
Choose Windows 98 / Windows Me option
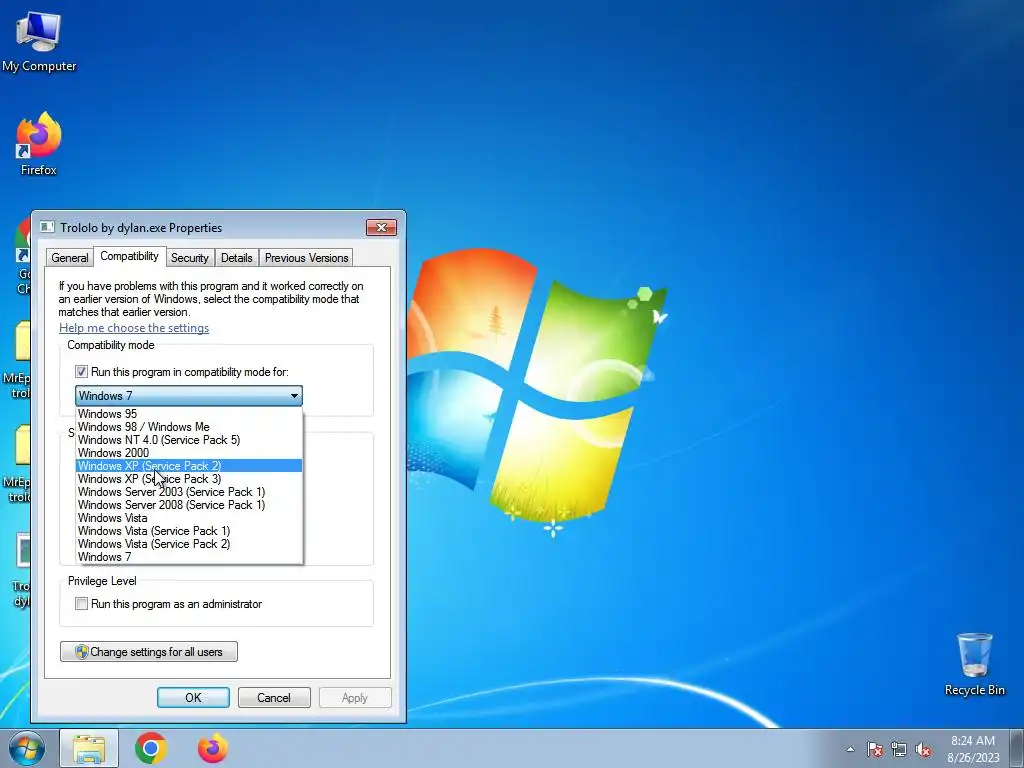pyautogui.click(x=189, y=426)
